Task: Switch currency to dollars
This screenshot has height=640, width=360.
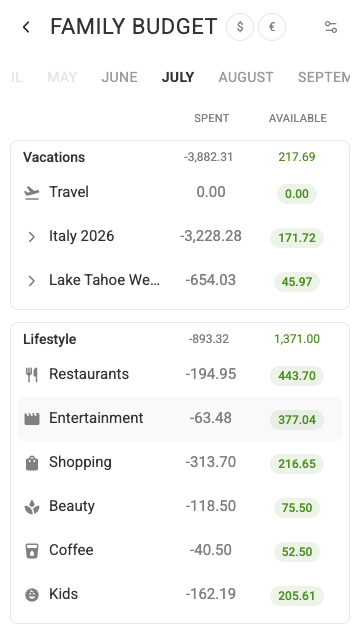Action: coord(240,27)
